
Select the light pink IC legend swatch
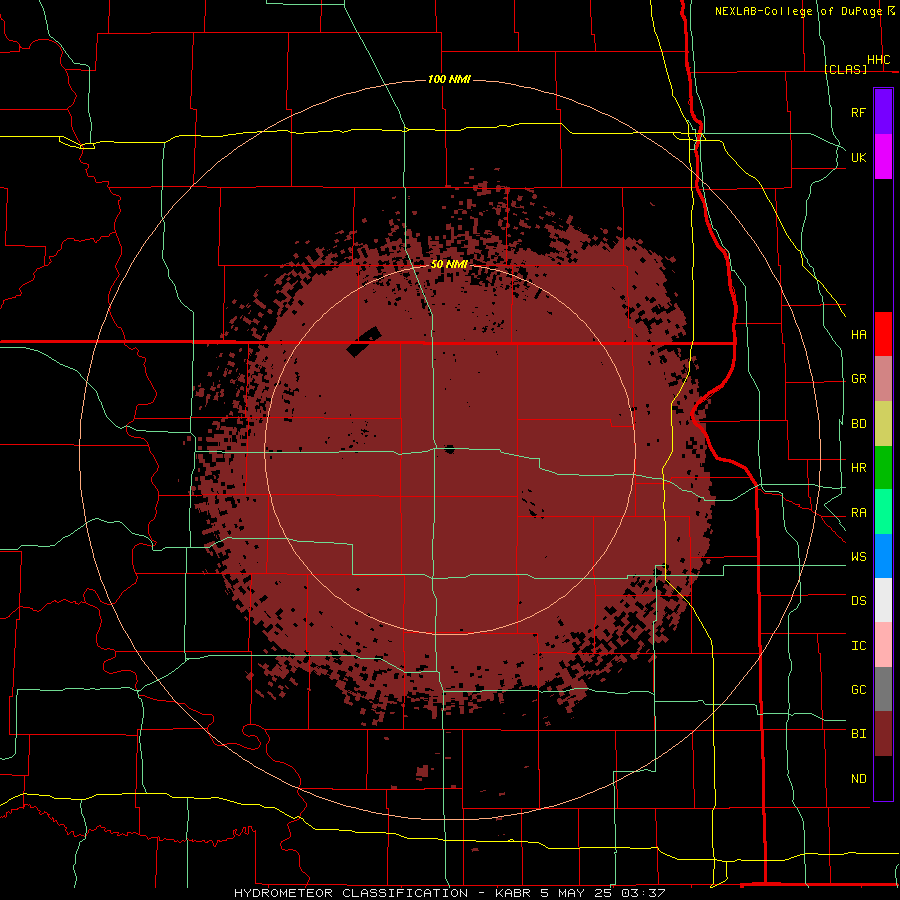click(x=883, y=645)
